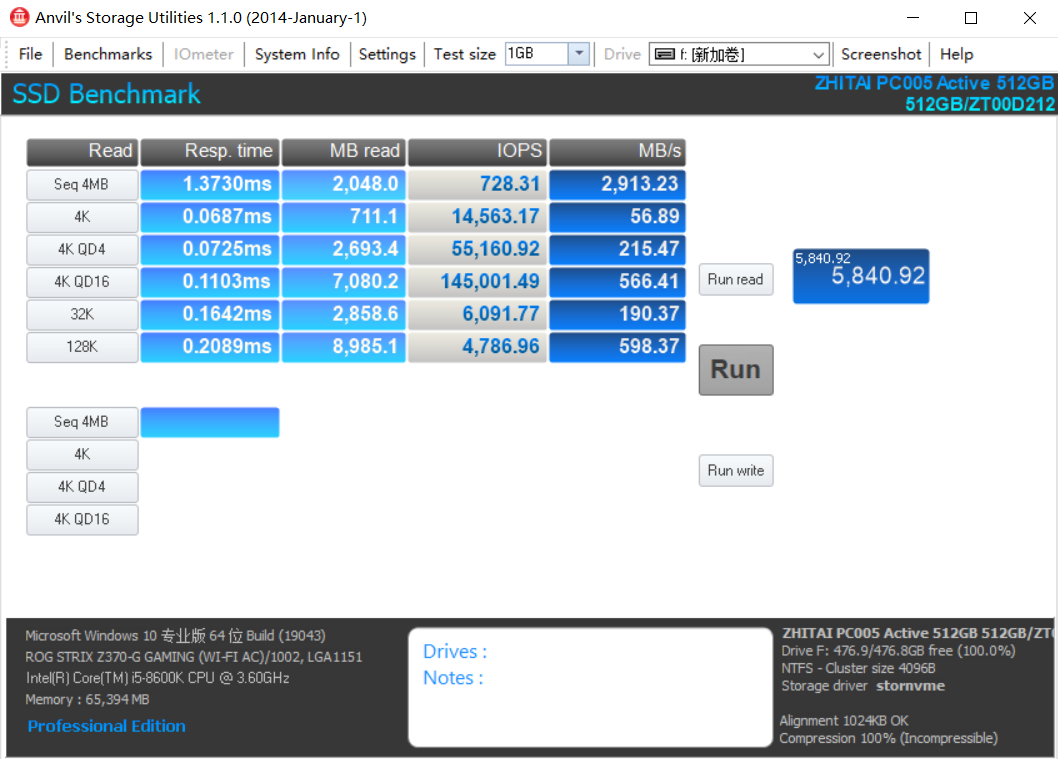Click the 728.31 IOPS cell
The image size is (1058, 759).
[x=477, y=184]
